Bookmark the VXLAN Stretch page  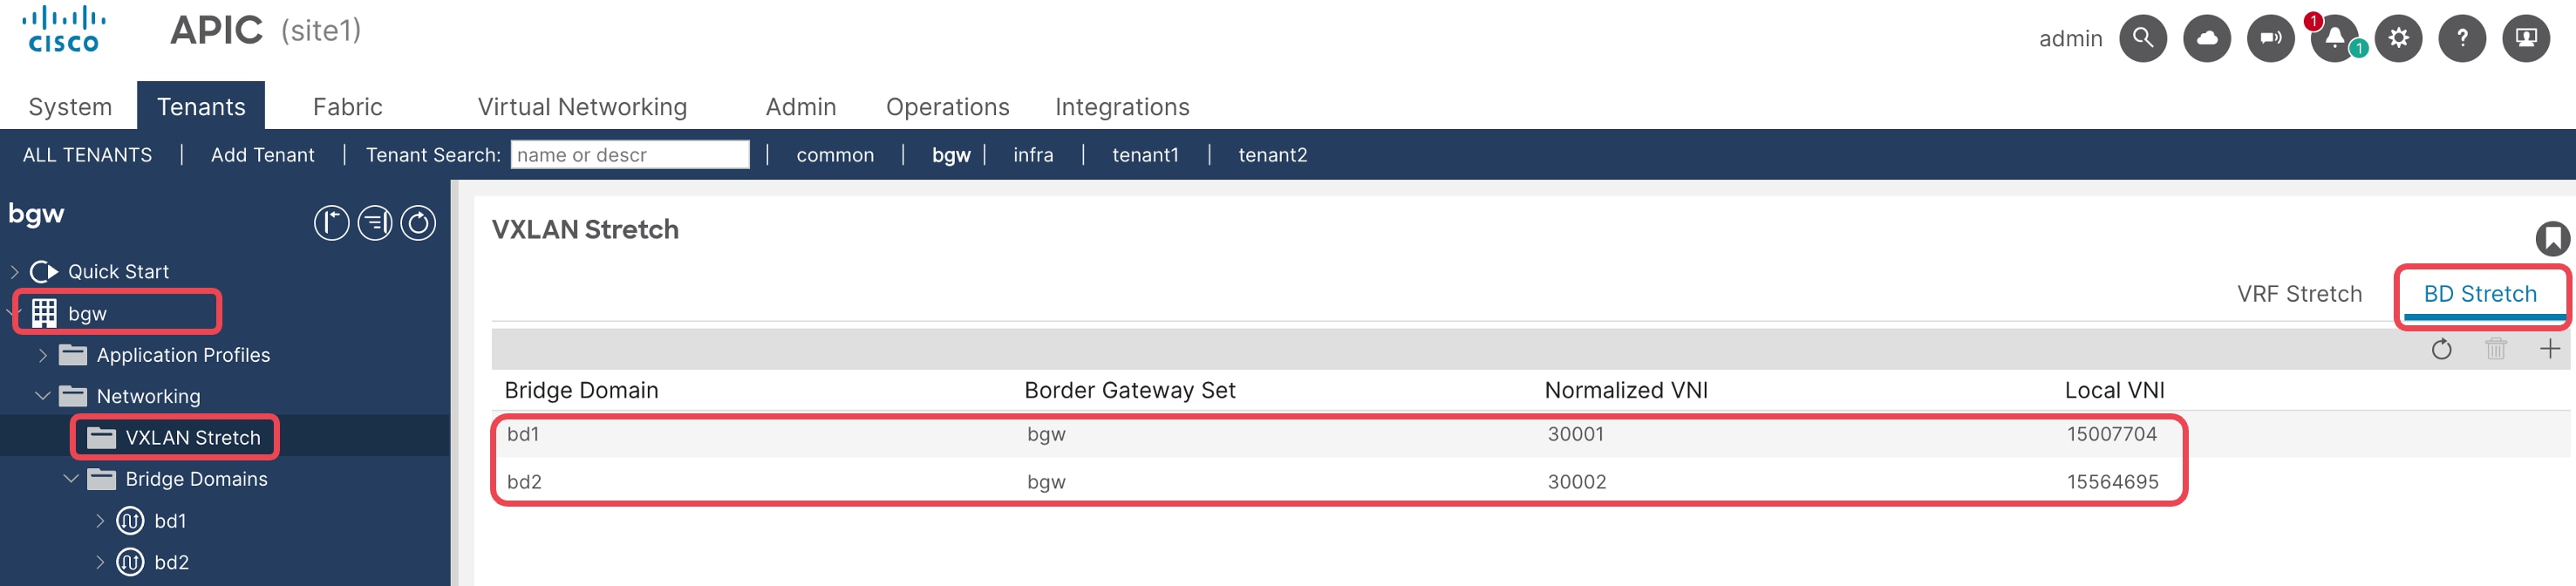pos(2552,238)
